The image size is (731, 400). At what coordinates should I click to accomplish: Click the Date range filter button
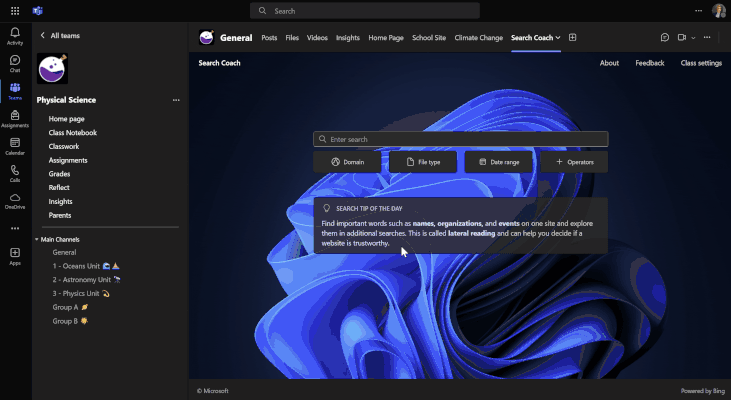(x=498, y=162)
